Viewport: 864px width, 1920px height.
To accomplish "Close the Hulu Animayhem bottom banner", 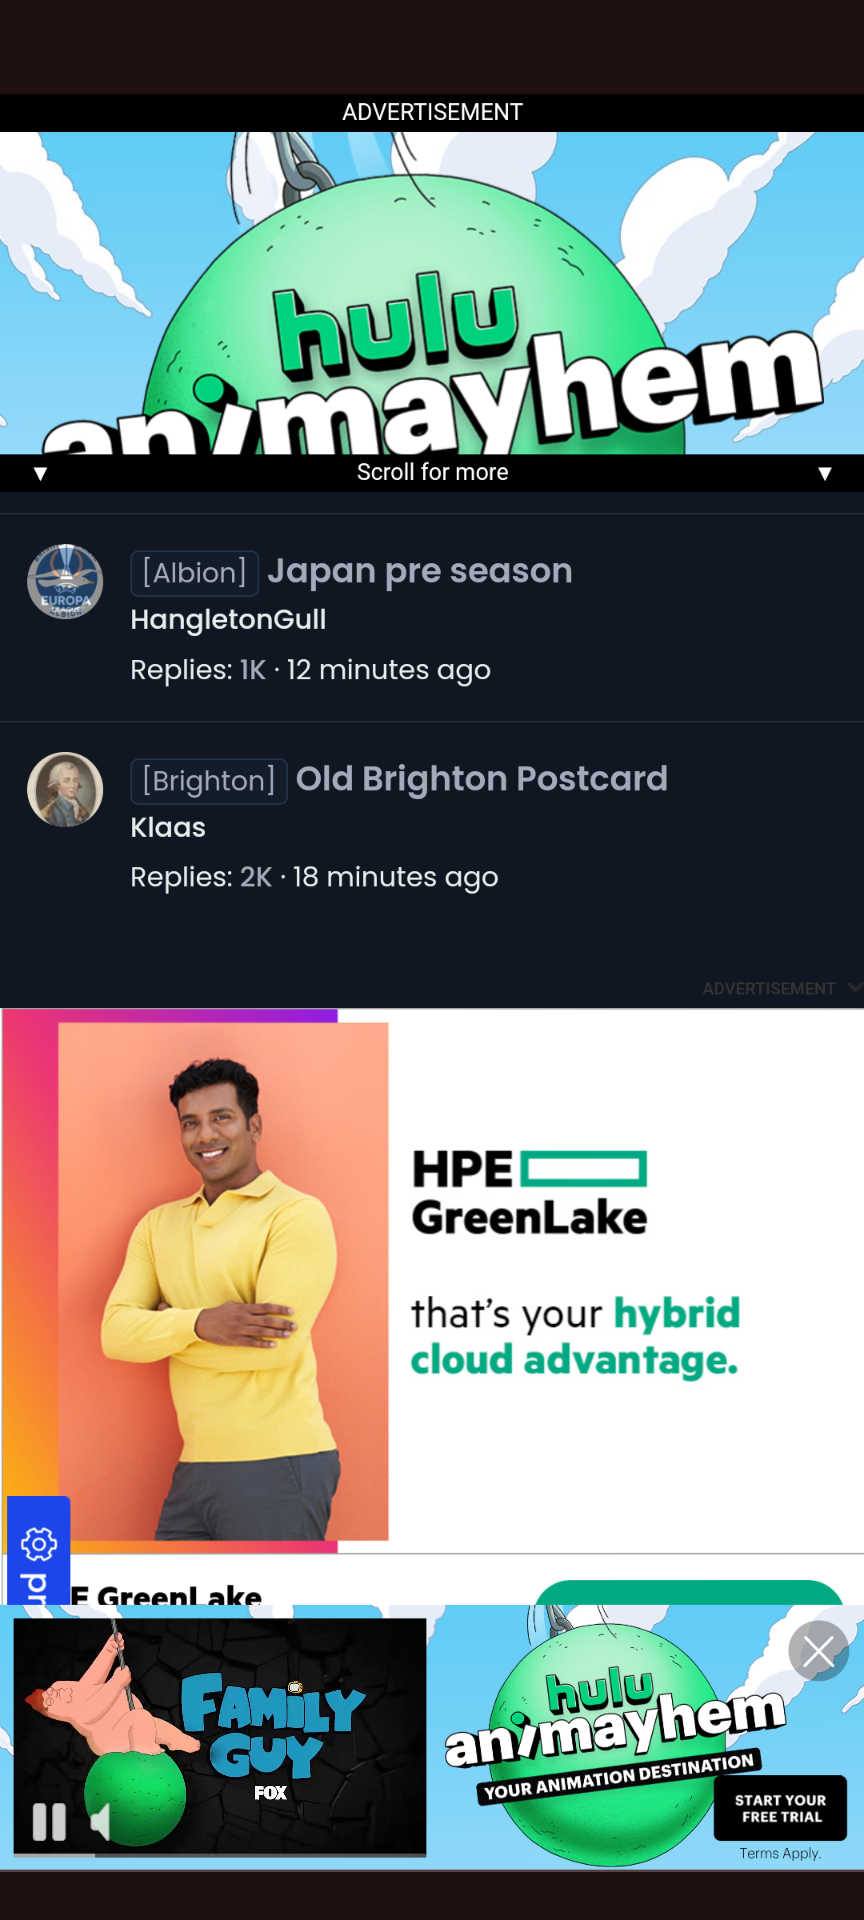I will 818,1651.
